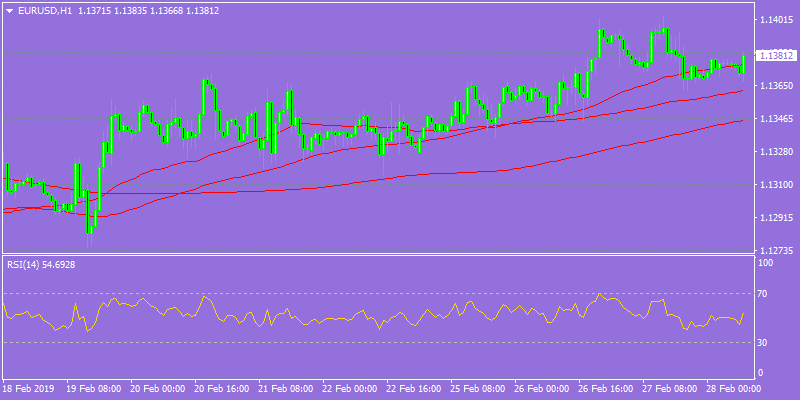Click the dashed 30 level line in RSI

378,342
